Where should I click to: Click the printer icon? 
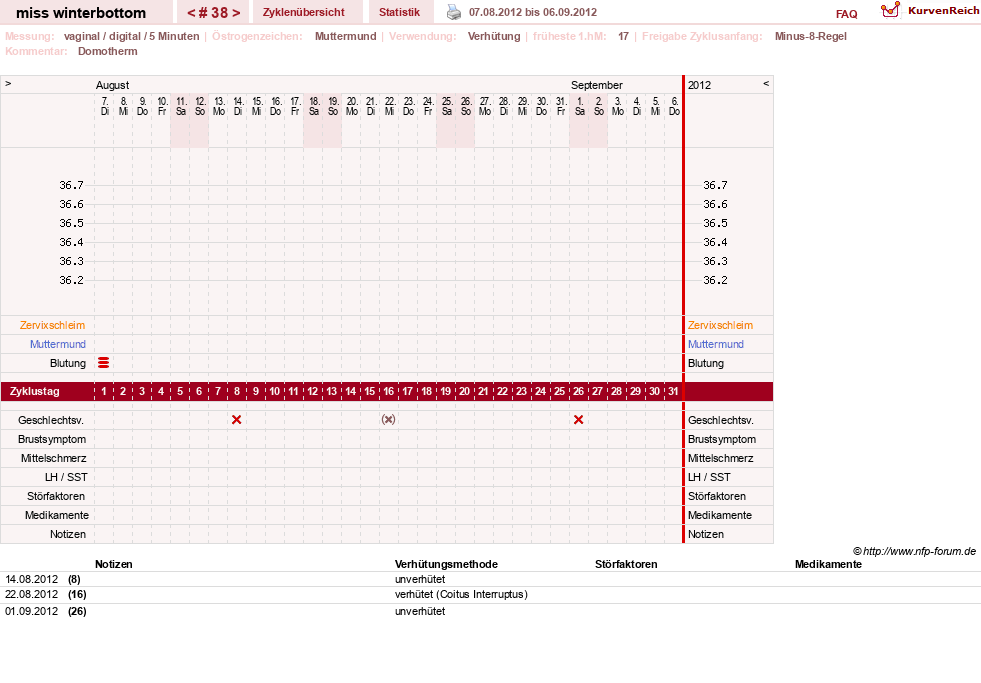point(454,12)
